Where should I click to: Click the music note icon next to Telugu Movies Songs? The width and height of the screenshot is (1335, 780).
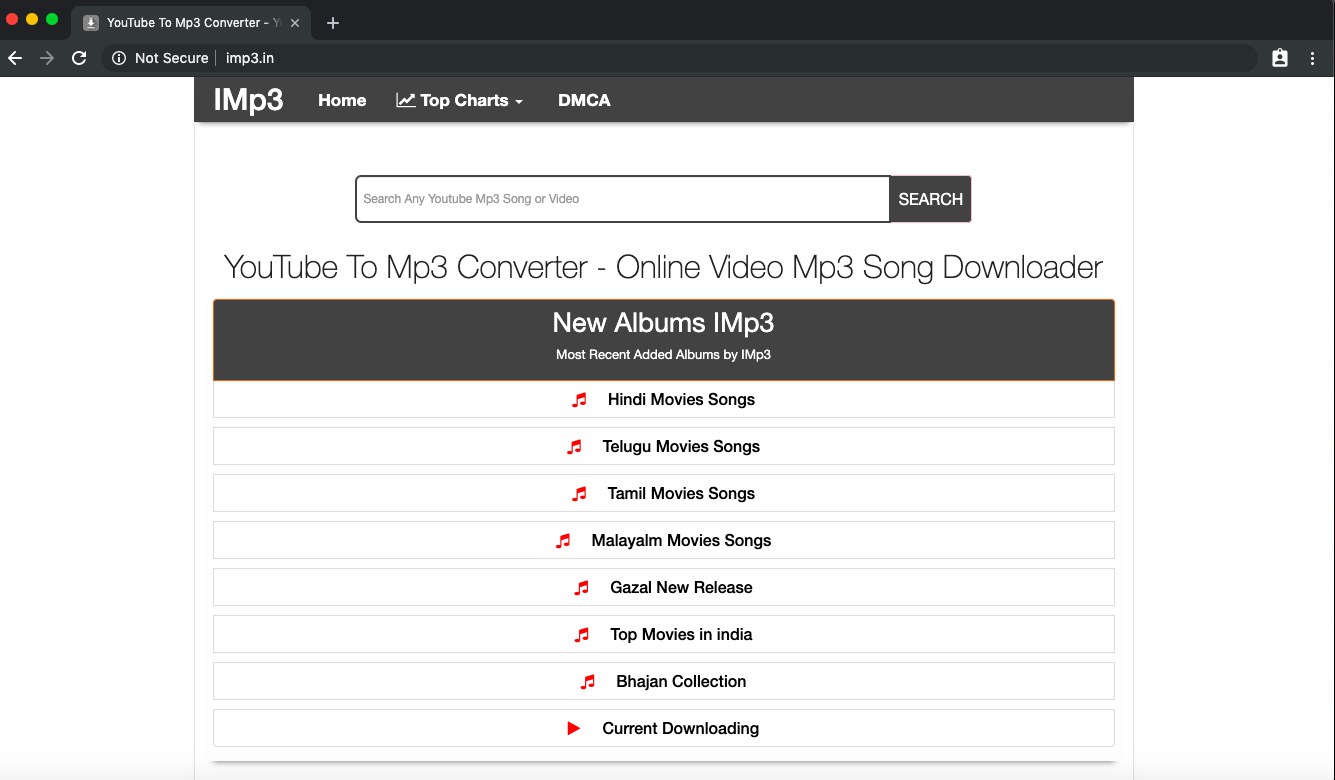[575, 446]
